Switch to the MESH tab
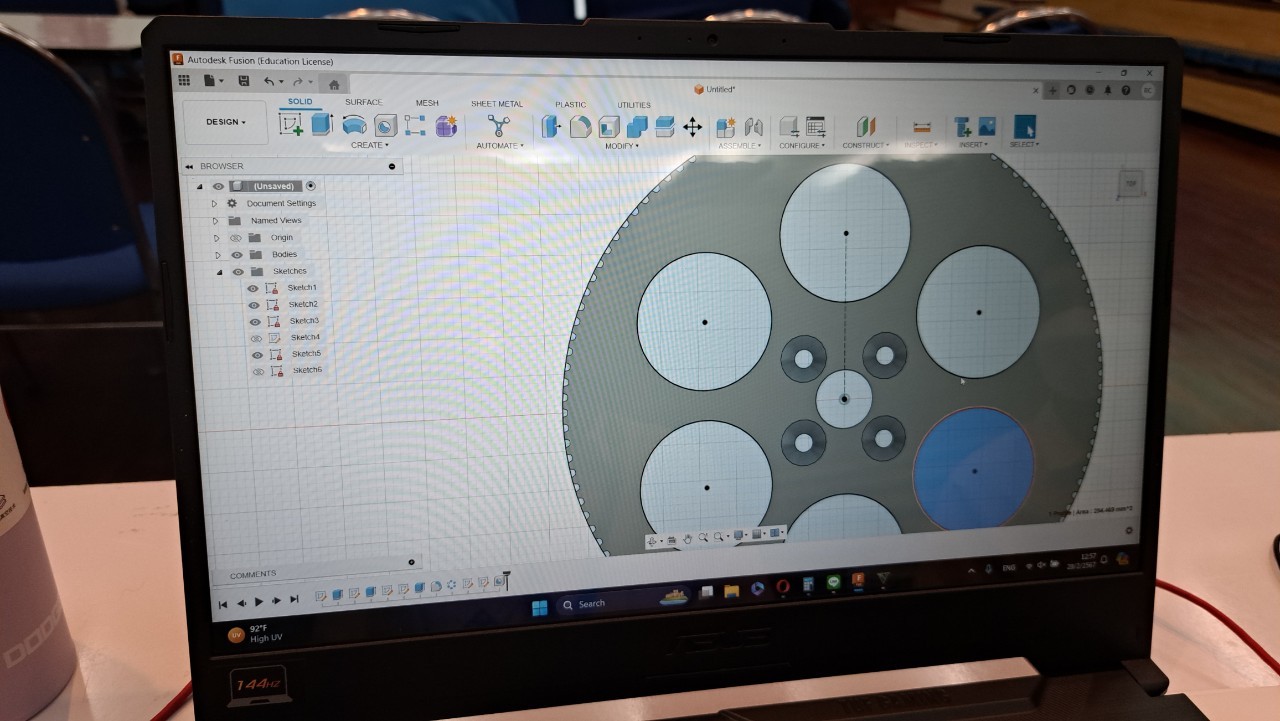This screenshot has height=721, width=1280. pos(427,103)
